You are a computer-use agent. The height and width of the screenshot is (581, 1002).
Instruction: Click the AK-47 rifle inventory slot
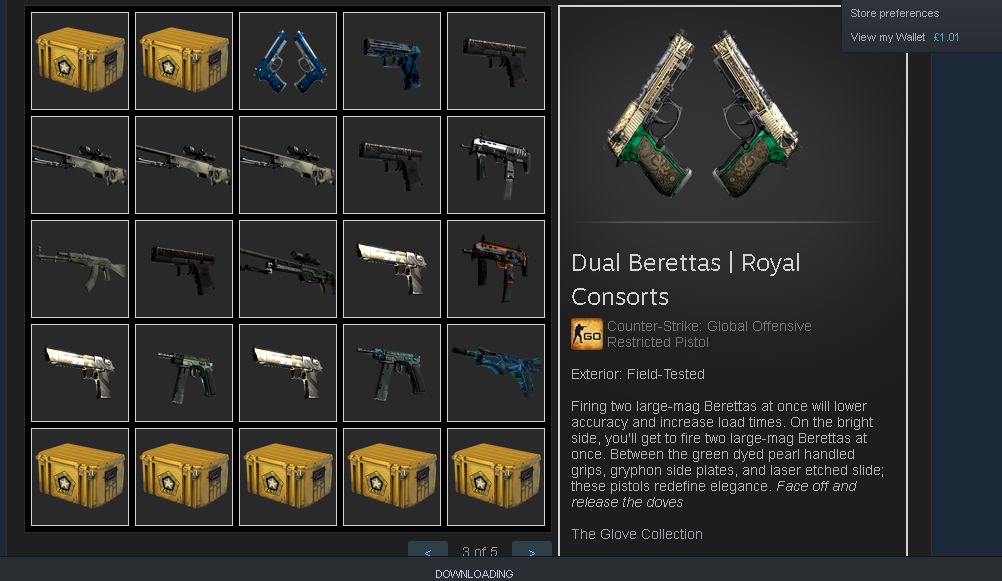80,269
